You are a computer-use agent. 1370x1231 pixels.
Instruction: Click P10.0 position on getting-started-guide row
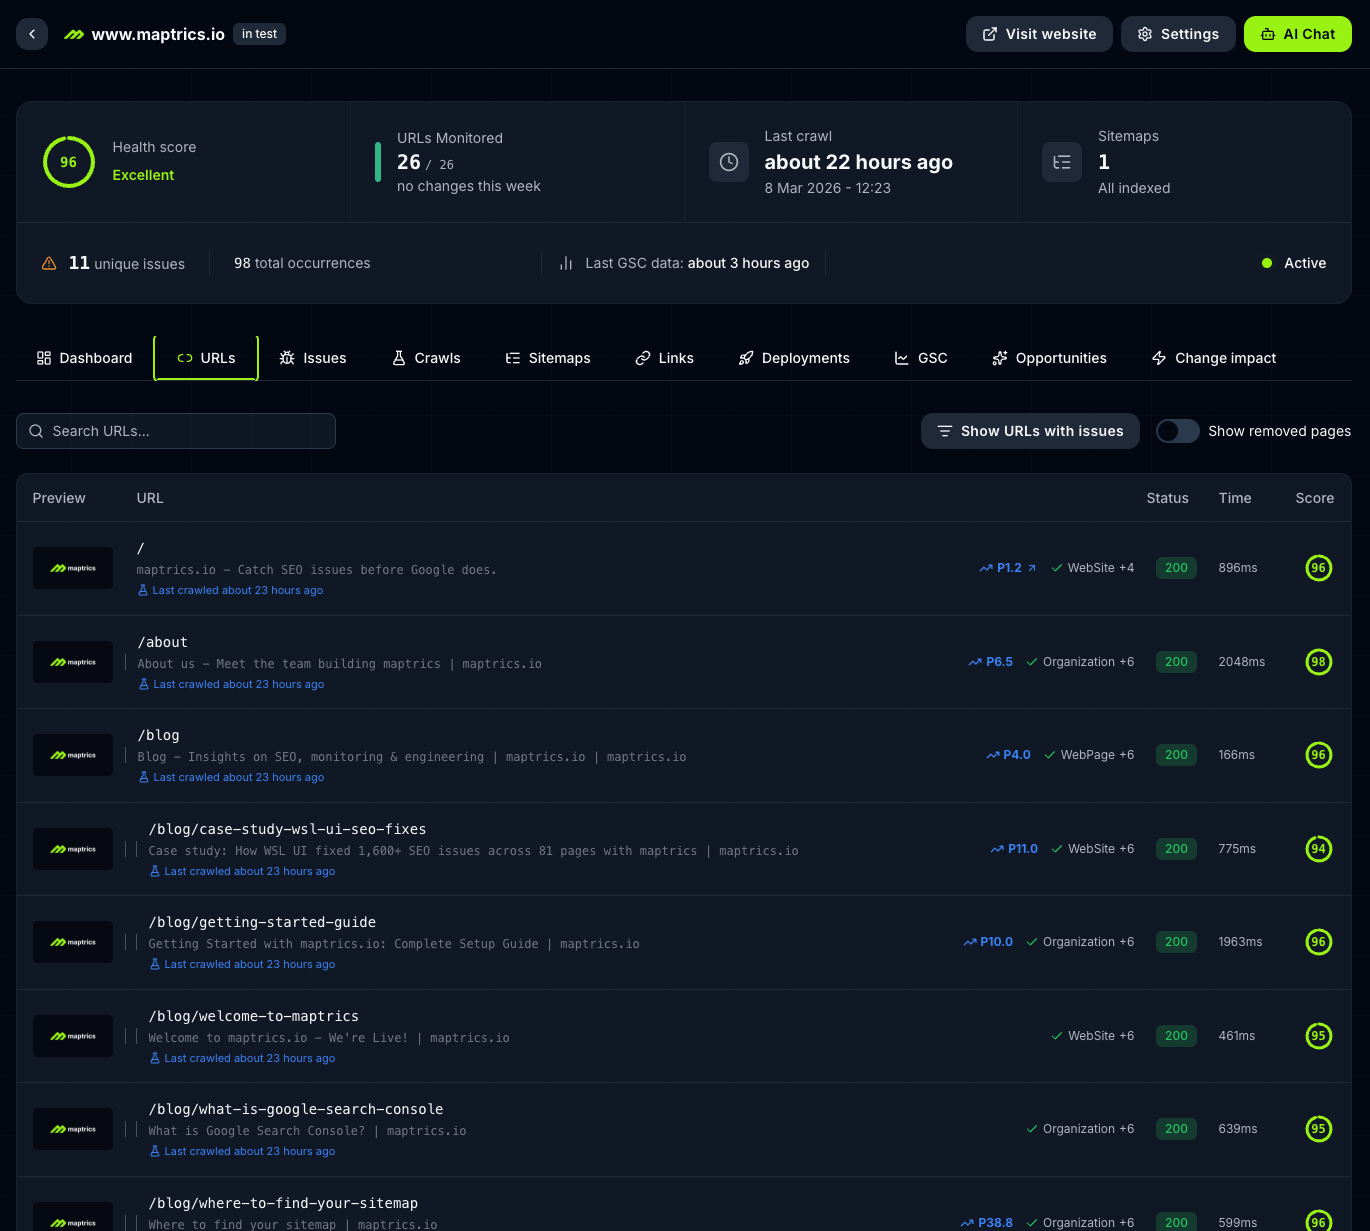pyautogui.click(x=988, y=942)
